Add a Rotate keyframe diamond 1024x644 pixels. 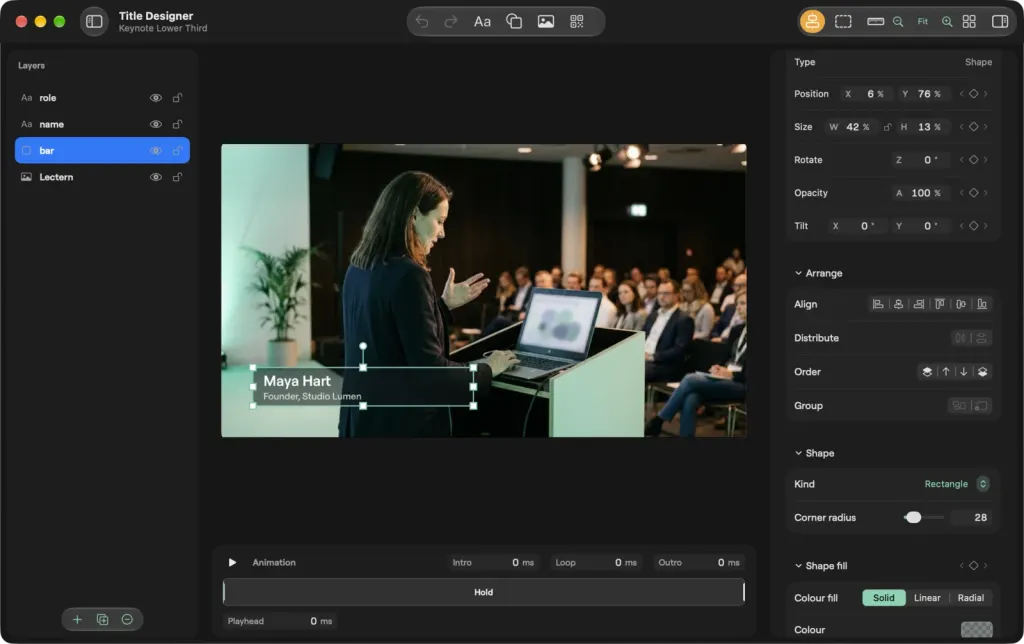(x=973, y=159)
